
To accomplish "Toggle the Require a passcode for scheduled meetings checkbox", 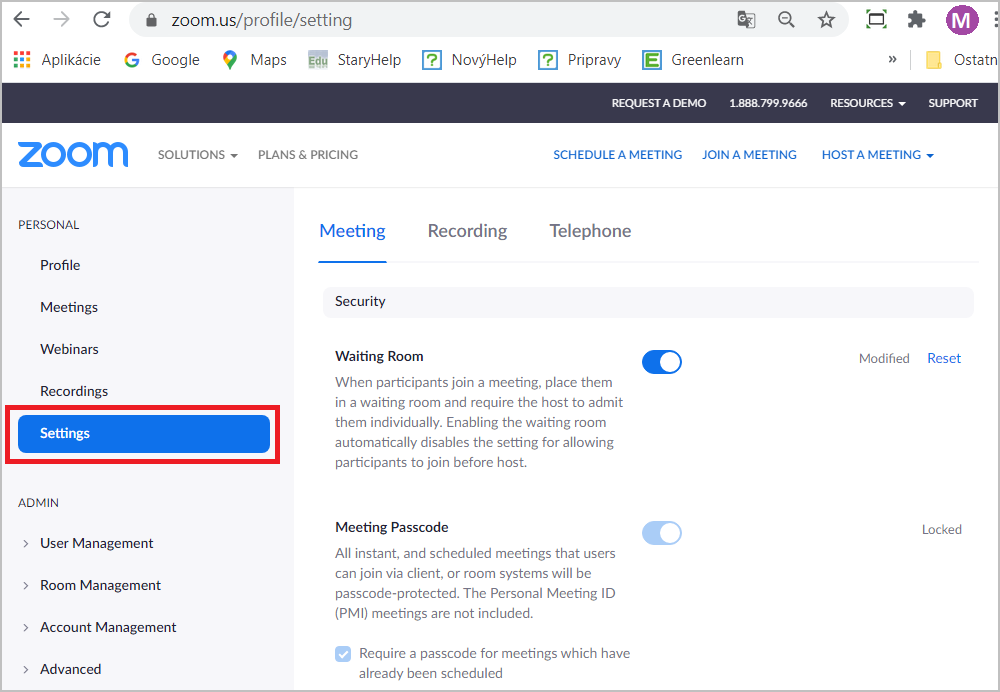I will (x=343, y=654).
